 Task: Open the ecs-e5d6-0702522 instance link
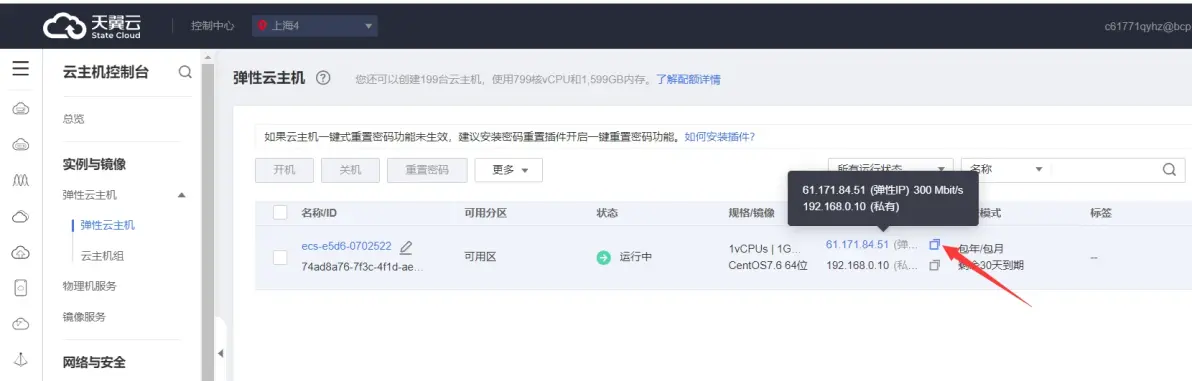(x=347, y=246)
